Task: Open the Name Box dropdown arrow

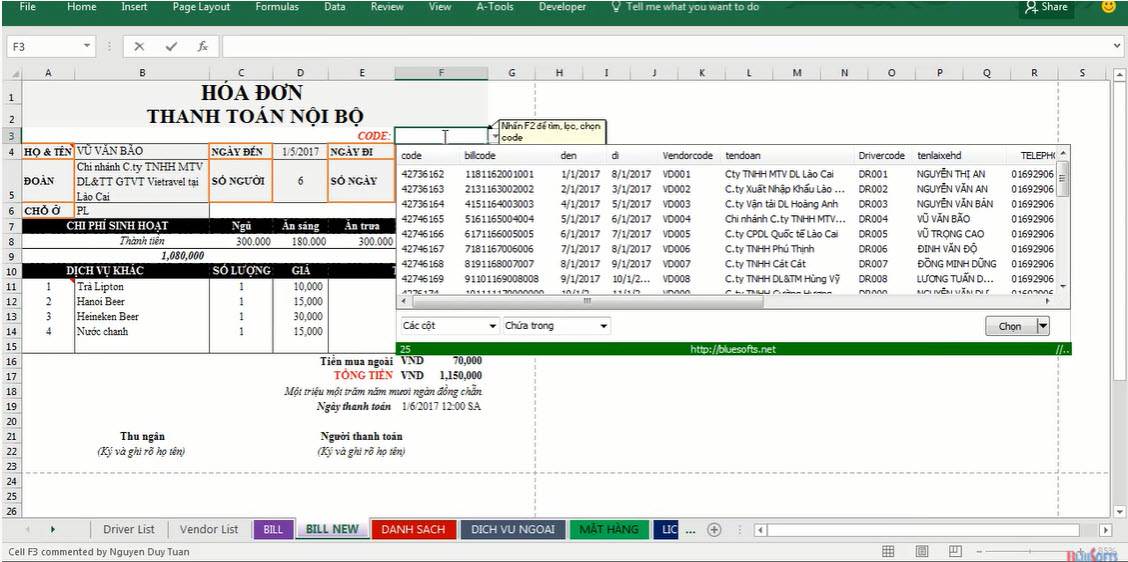Action: pos(87,47)
